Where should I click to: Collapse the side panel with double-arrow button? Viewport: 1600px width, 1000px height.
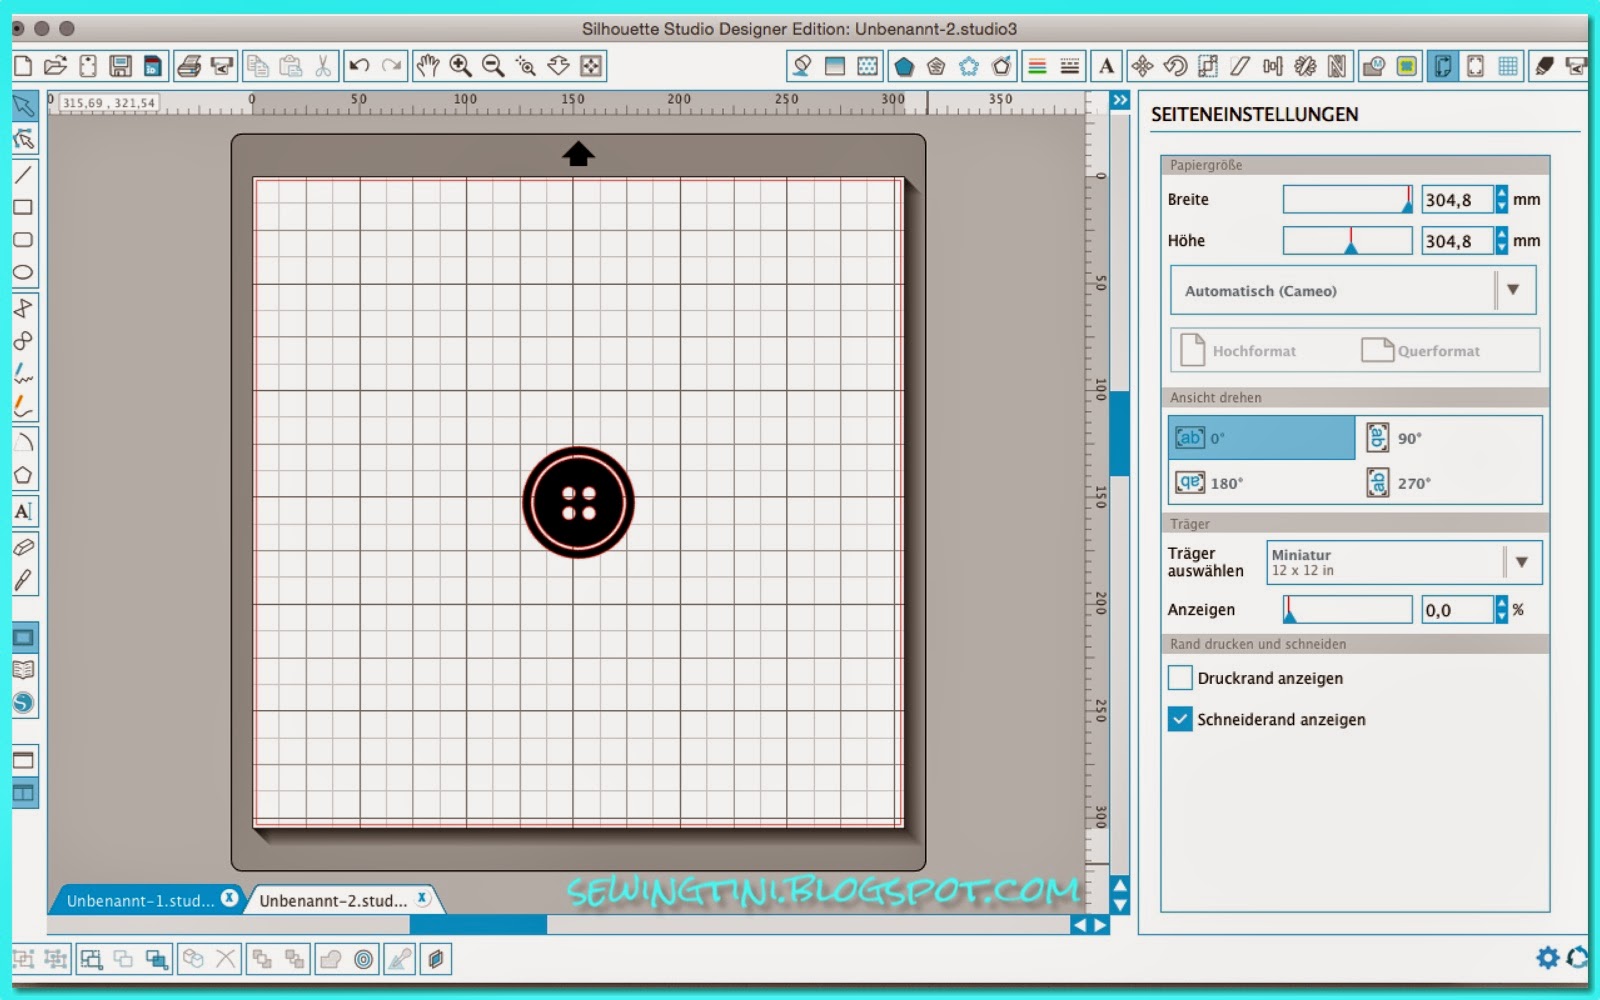point(1120,100)
